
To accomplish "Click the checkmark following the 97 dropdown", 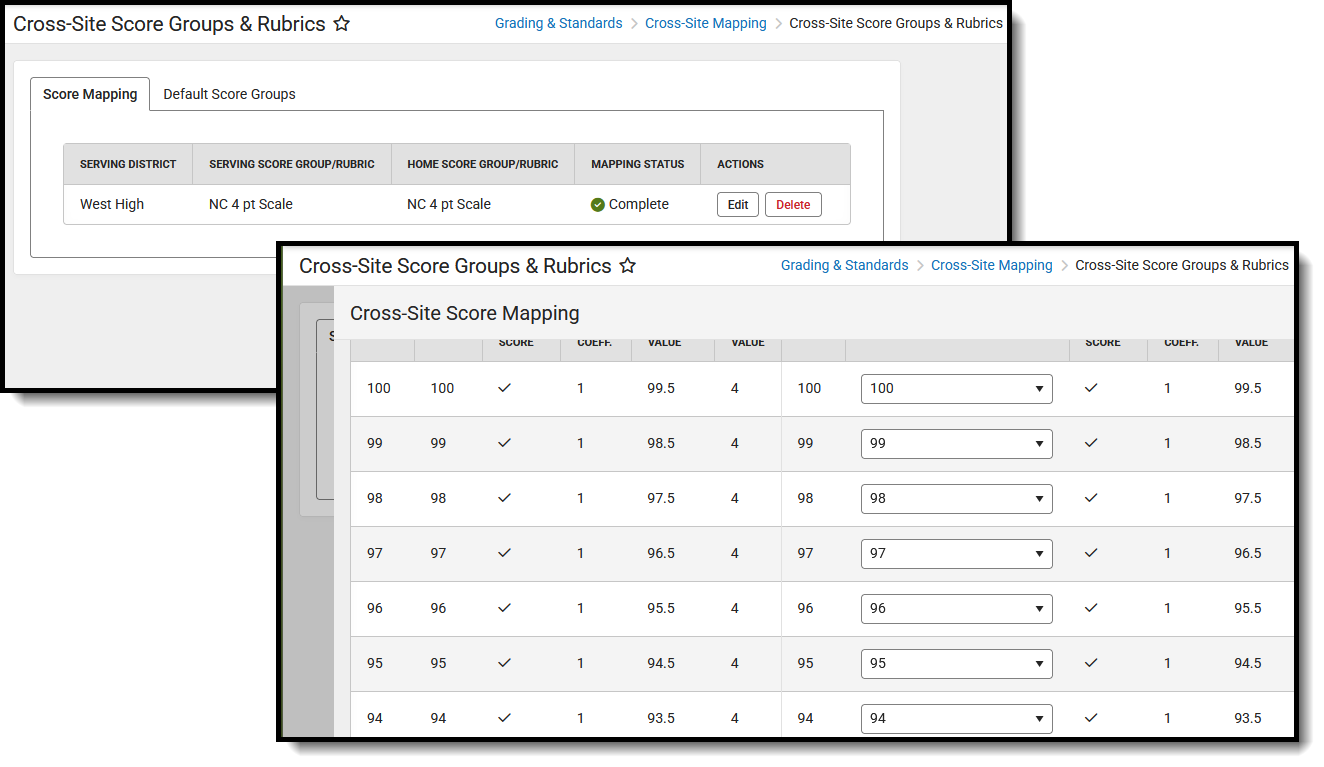I will click(1091, 553).
